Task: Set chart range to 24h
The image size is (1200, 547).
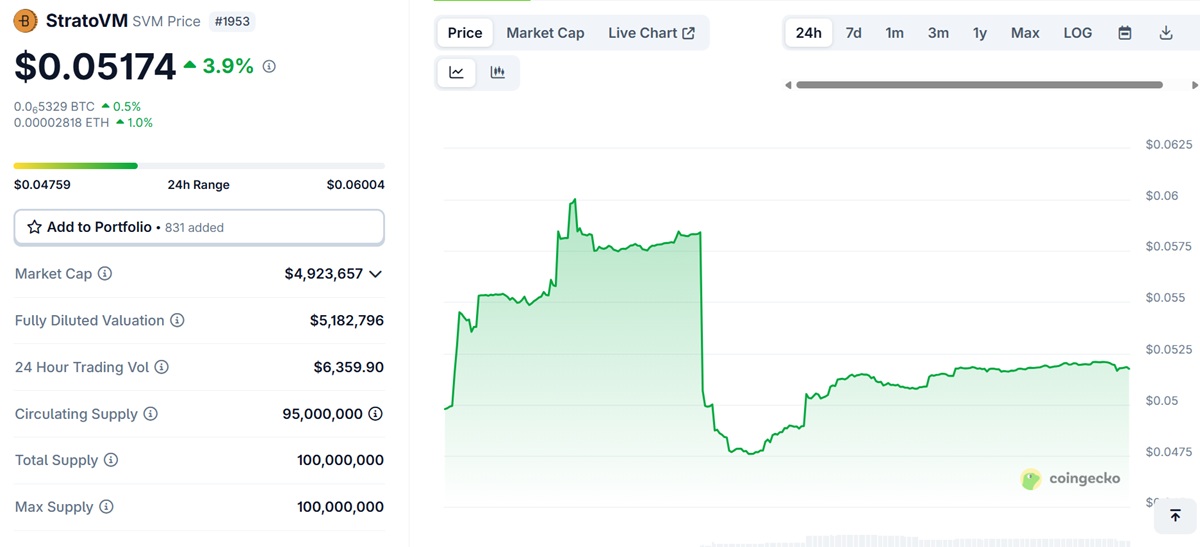Action: (x=809, y=33)
